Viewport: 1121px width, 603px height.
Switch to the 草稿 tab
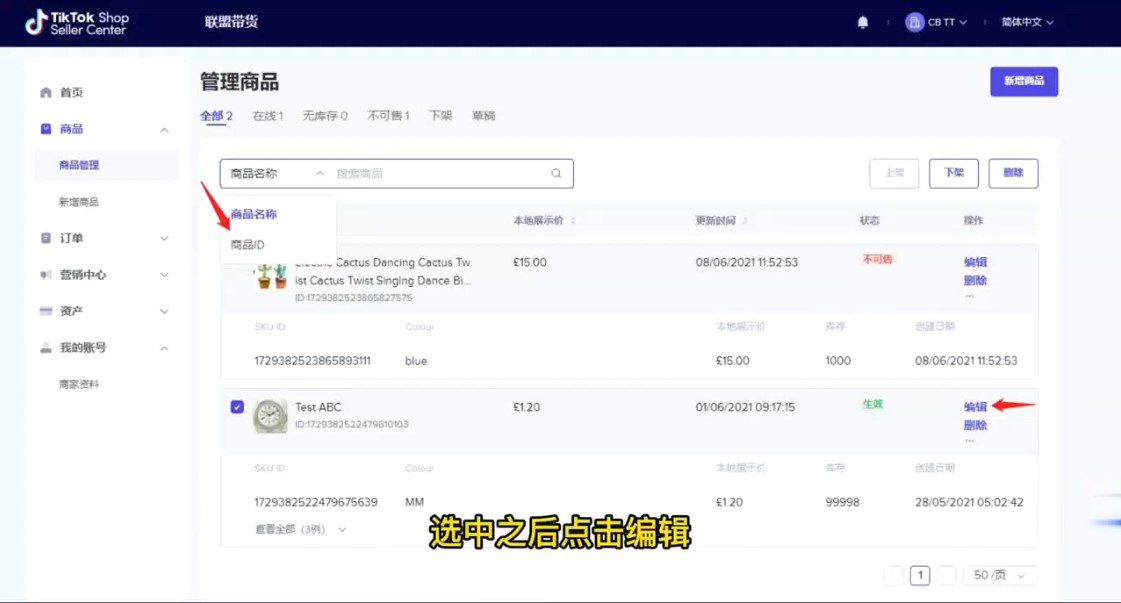click(483, 116)
